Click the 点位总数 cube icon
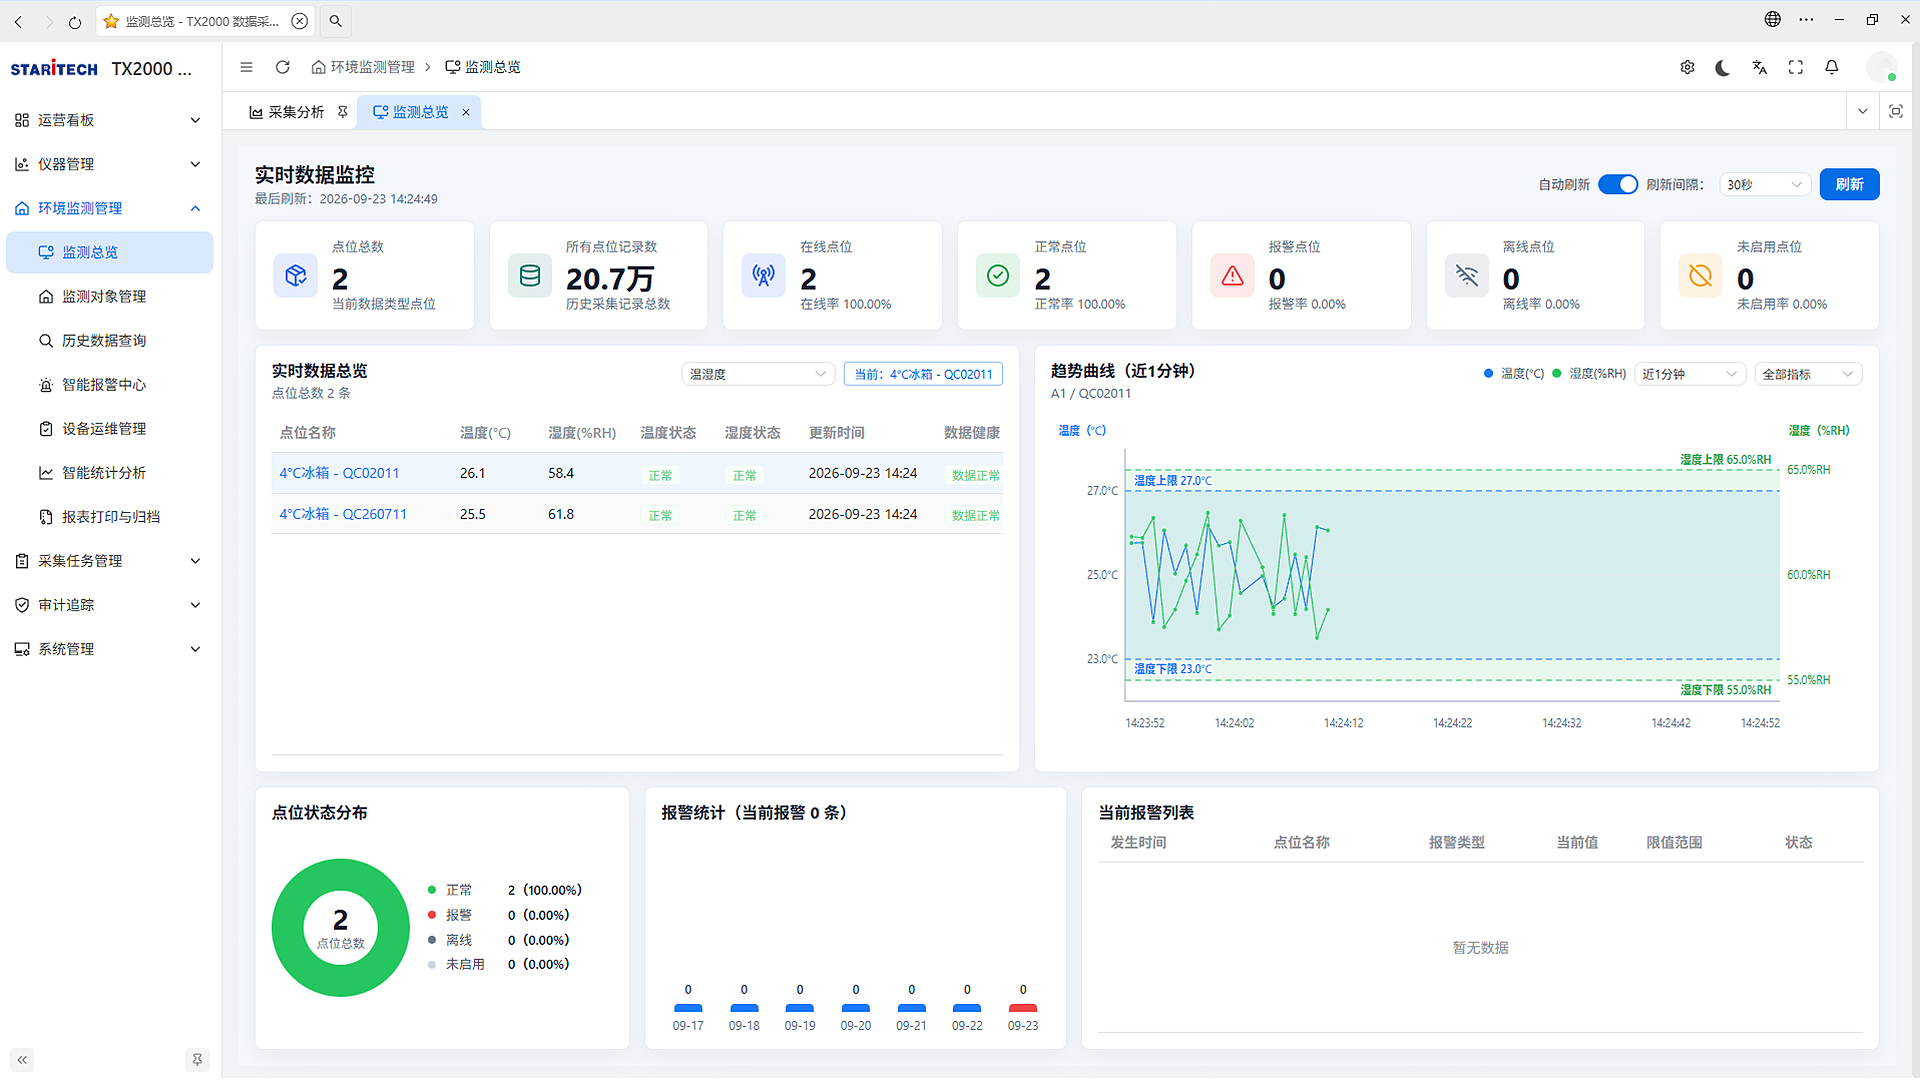The width and height of the screenshot is (1920, 1080). [295, 276]
